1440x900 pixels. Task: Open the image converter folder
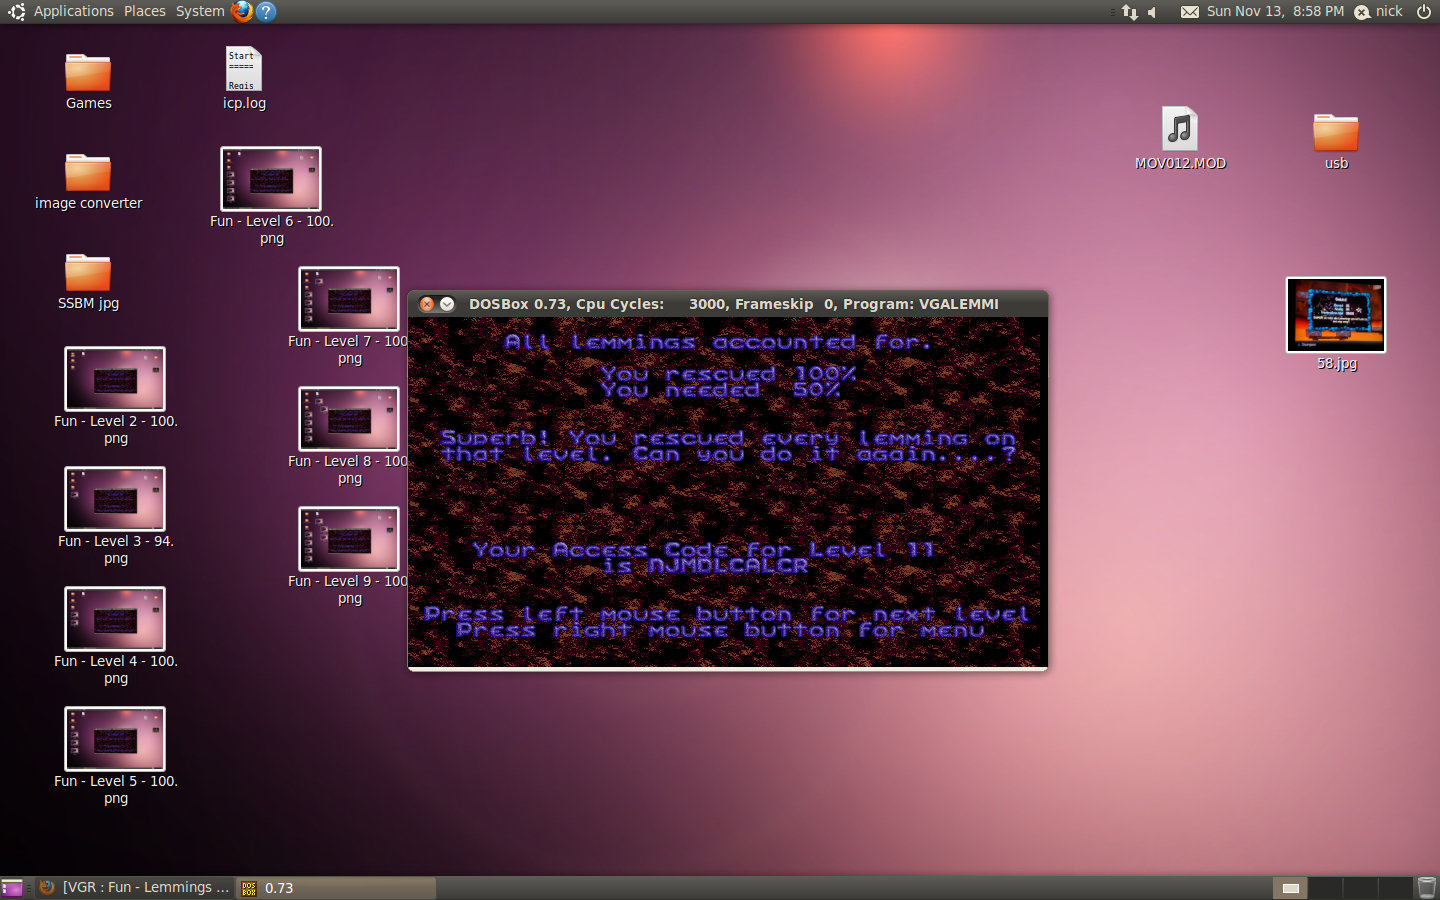click(x=88, y=173)
